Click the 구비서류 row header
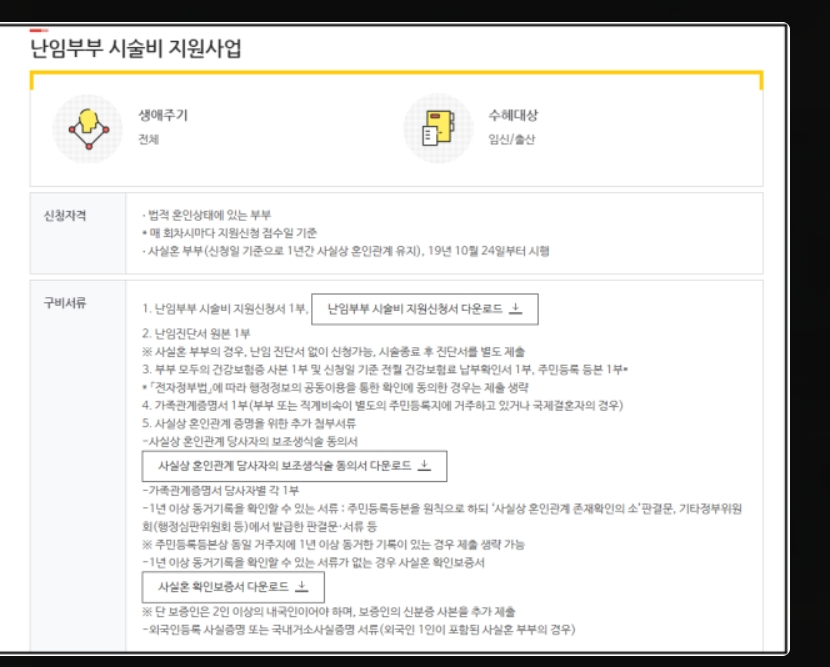Viewport: 830px width, 667px height. 65,303
